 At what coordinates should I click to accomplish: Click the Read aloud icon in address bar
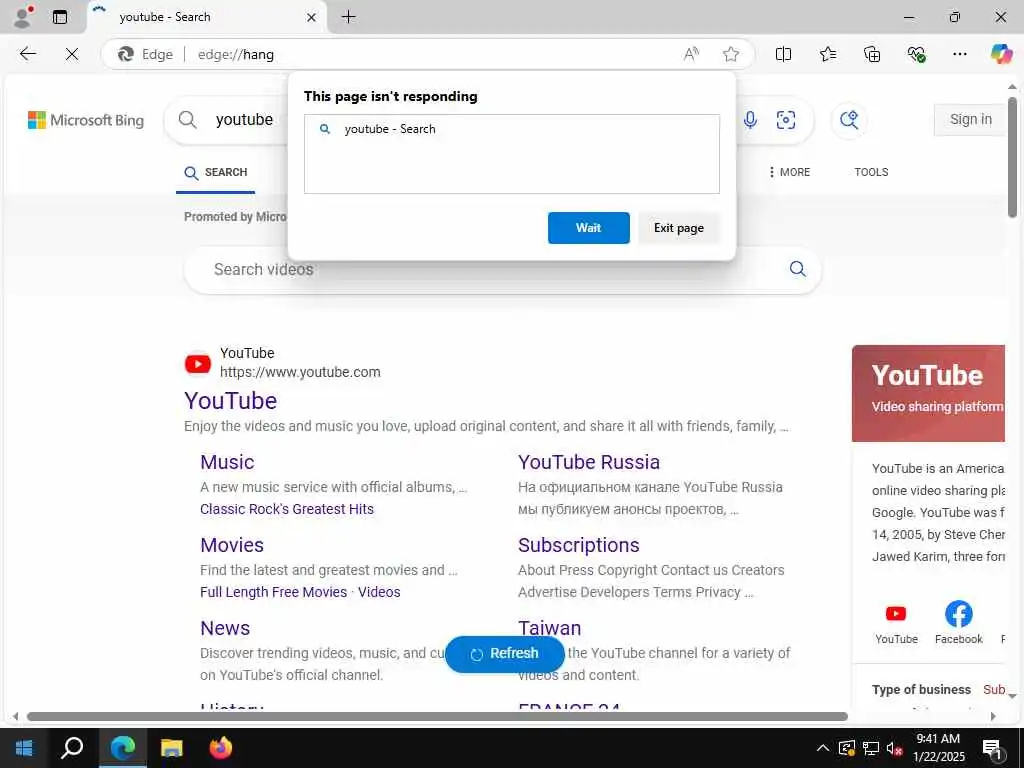(691, 54)
